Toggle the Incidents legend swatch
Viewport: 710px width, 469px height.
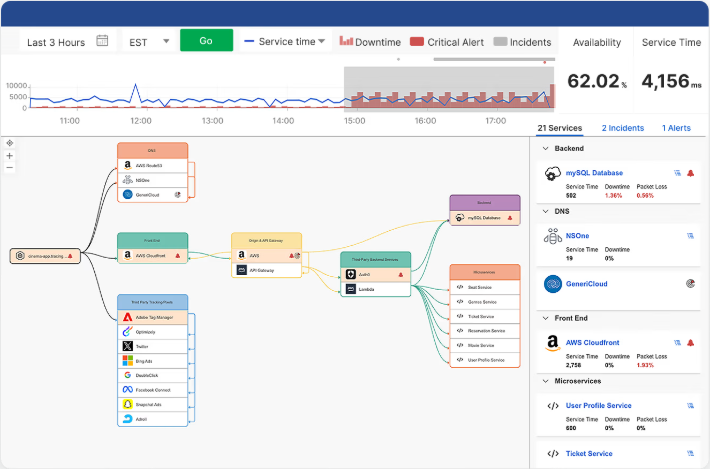(500, 42)
